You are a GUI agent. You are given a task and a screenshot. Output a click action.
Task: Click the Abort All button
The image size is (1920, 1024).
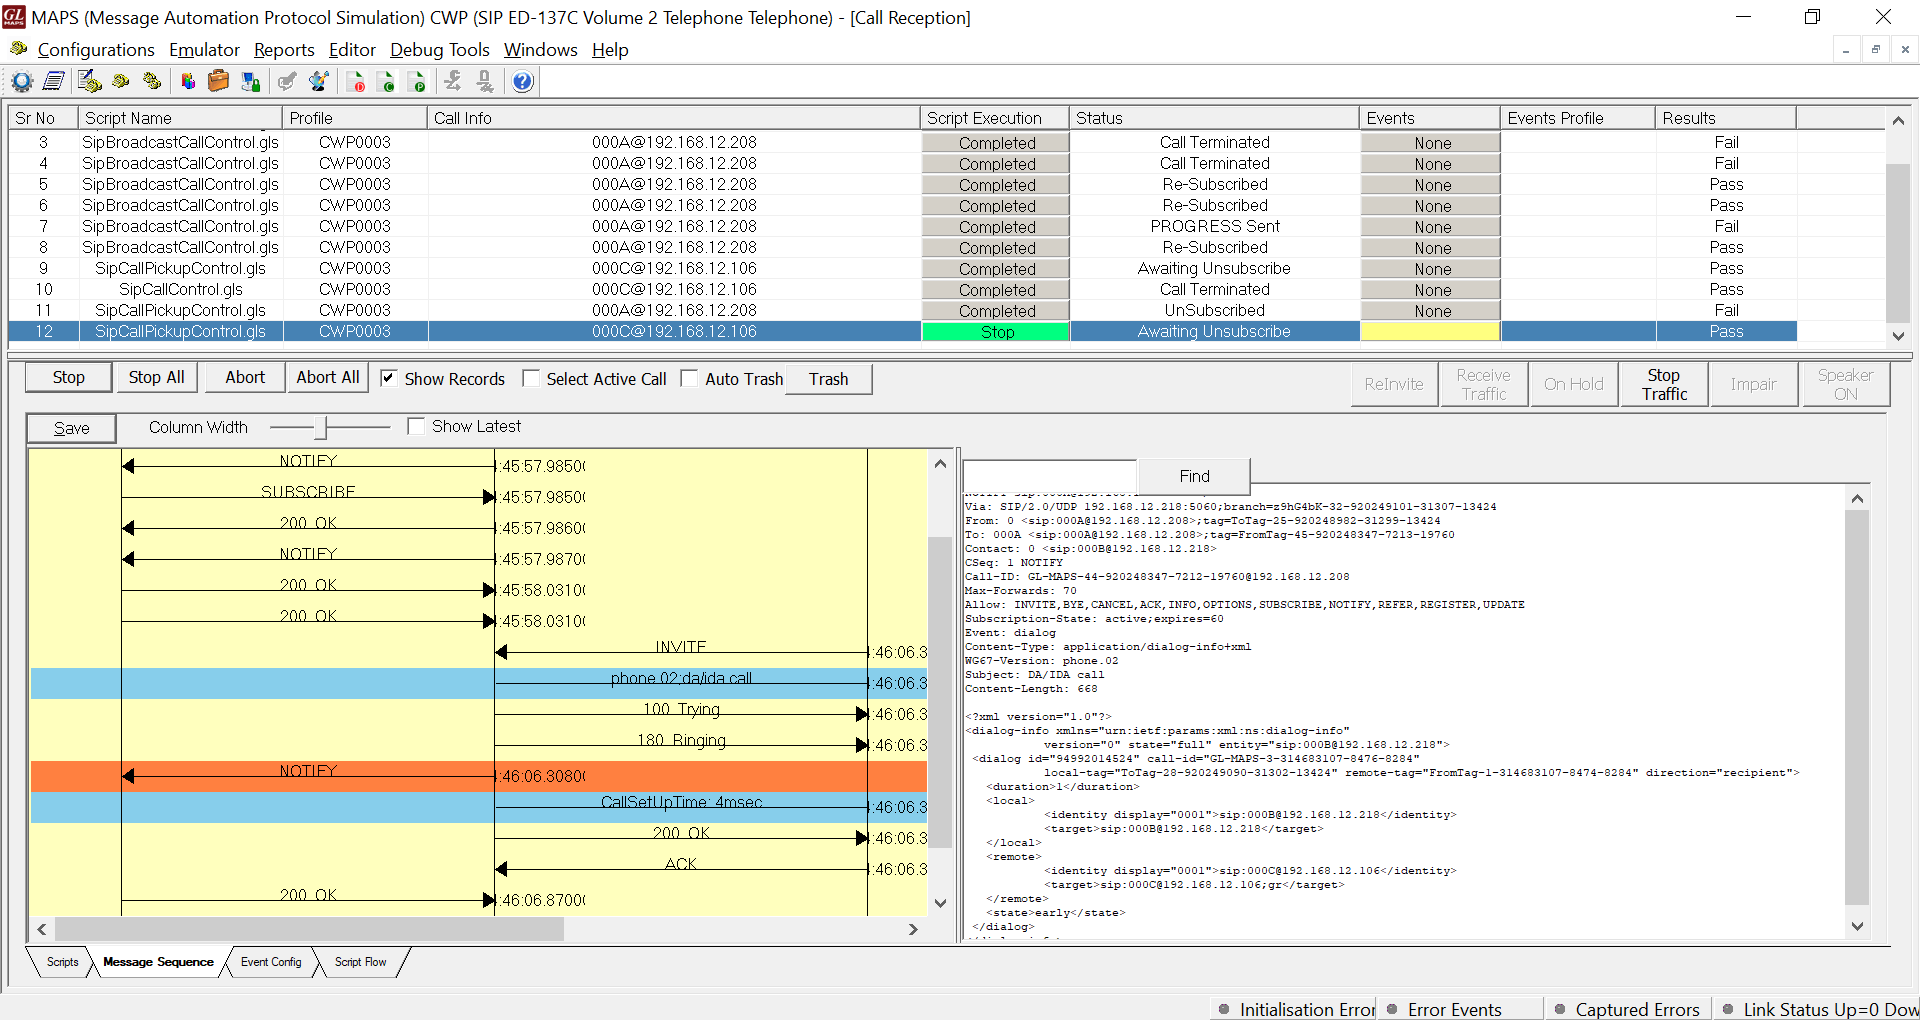pos(327,377)
